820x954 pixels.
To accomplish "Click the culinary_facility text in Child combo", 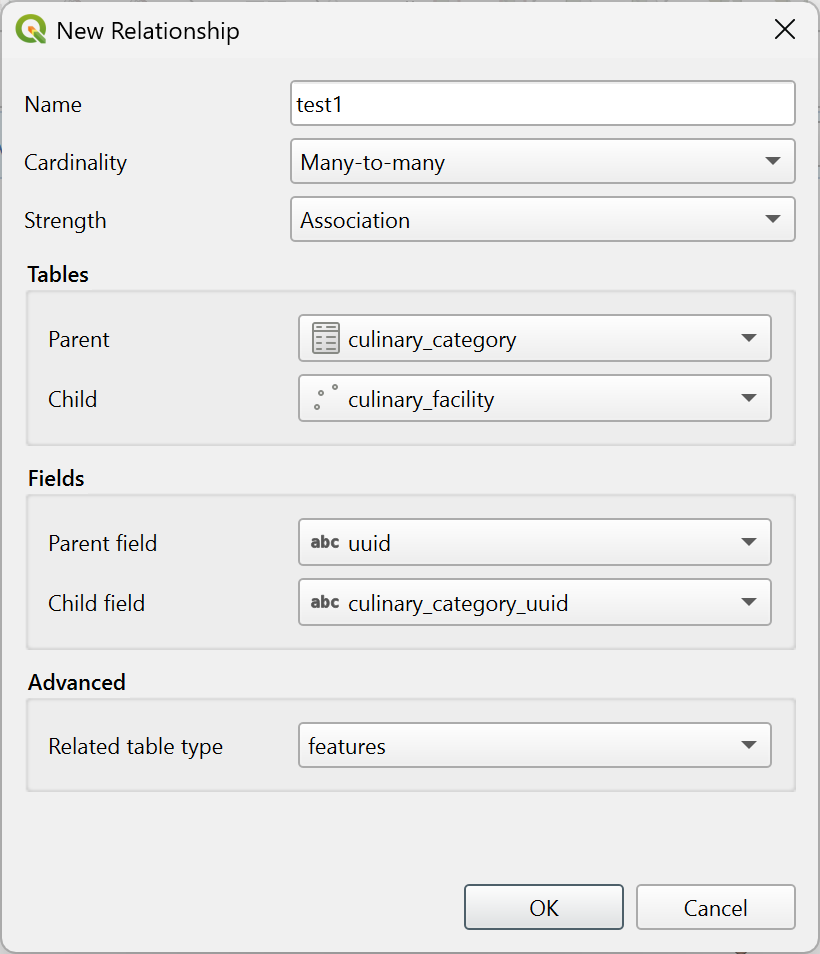I will point(421,400).
